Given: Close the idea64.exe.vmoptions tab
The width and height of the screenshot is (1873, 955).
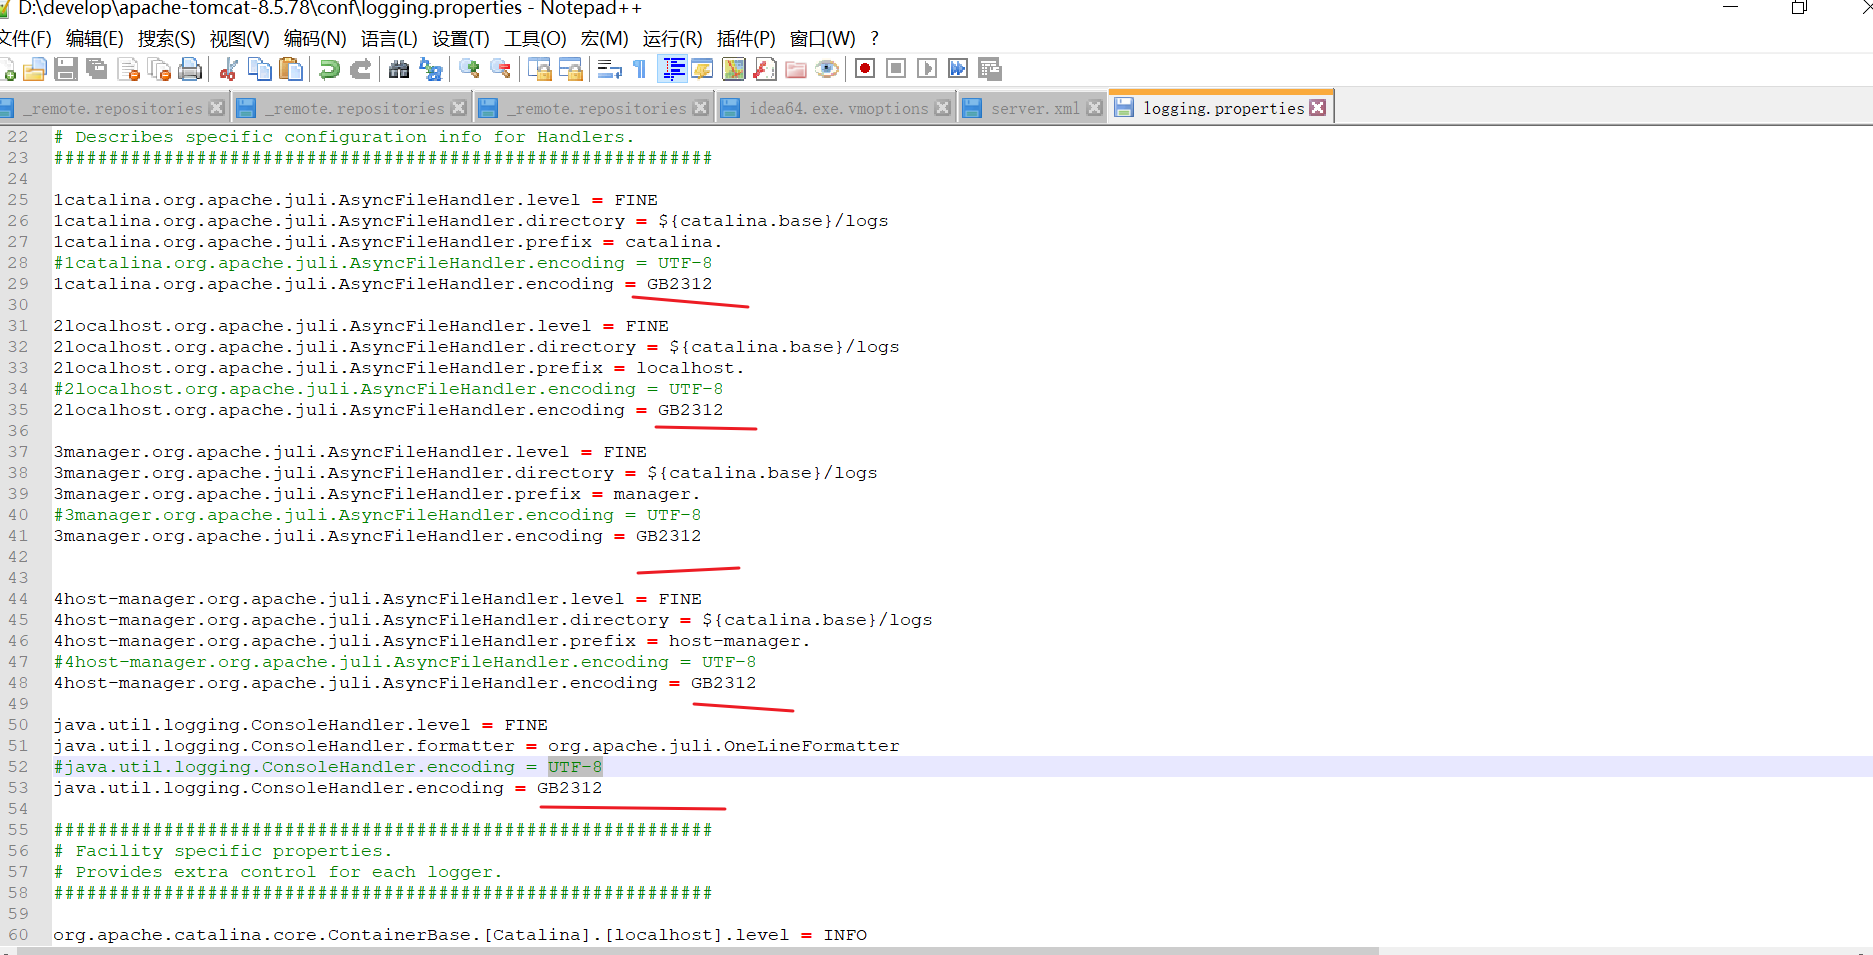Looking at the screenshot, I should (x=942, y=108).
